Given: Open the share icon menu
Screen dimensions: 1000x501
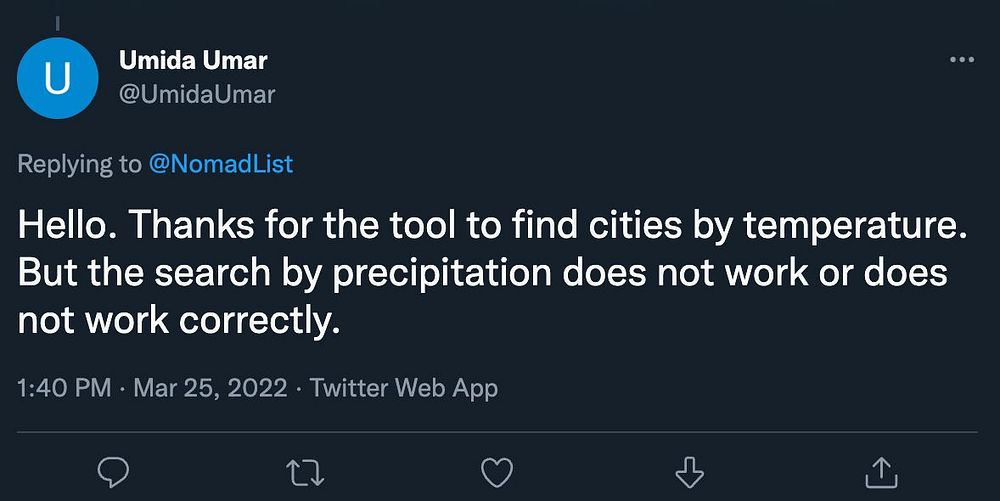Looking at the screenshot, I should click(x=882, y=471).
